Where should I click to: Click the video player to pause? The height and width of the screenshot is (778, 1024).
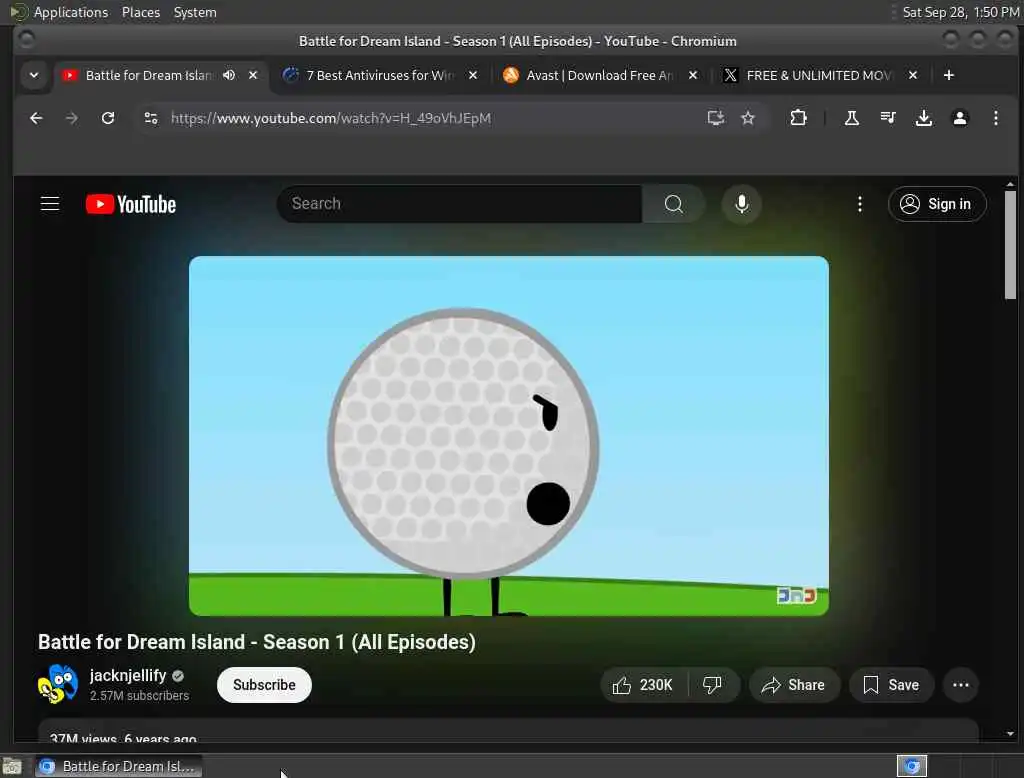point(509,436)
